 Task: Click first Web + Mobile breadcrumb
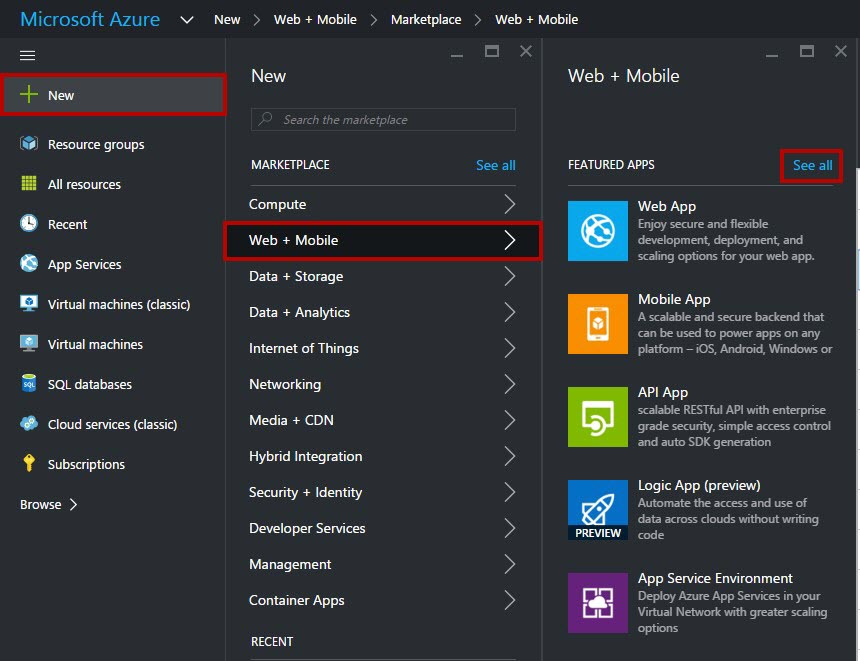(315, 20)
